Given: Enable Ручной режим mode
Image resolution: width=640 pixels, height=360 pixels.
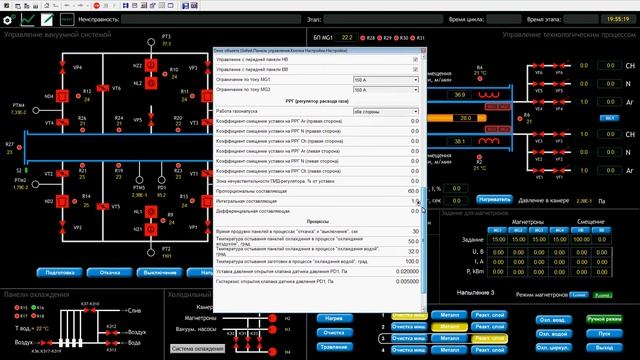Looking at the screenshot, I should (x=604, y=319).
